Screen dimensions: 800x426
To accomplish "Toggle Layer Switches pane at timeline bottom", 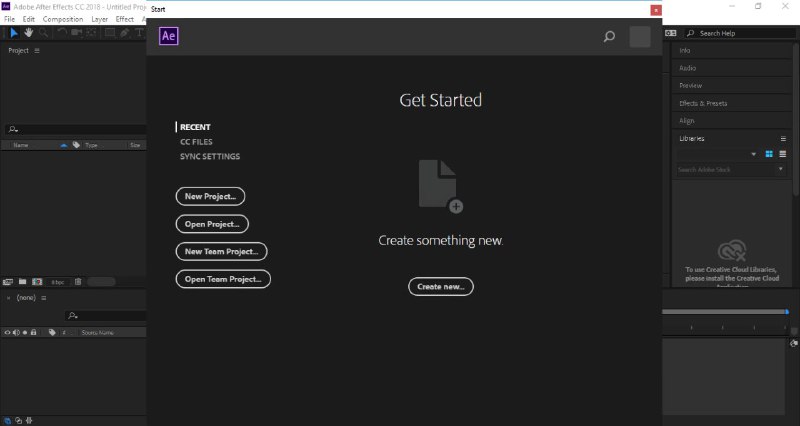I will (8, 420).
